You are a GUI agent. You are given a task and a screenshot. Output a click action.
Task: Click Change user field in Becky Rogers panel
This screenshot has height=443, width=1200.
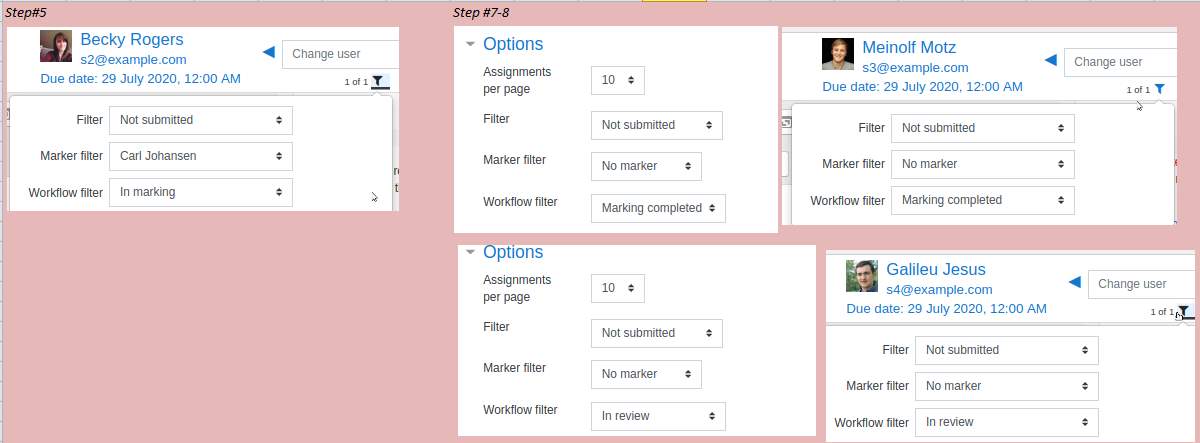340,54
